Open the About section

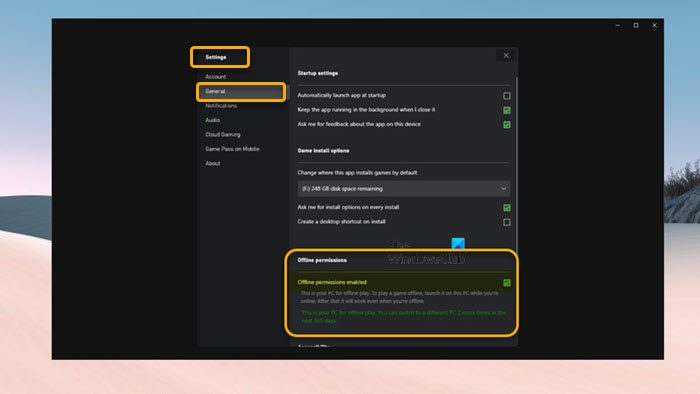pyautogui.click(x=212, y=163)
